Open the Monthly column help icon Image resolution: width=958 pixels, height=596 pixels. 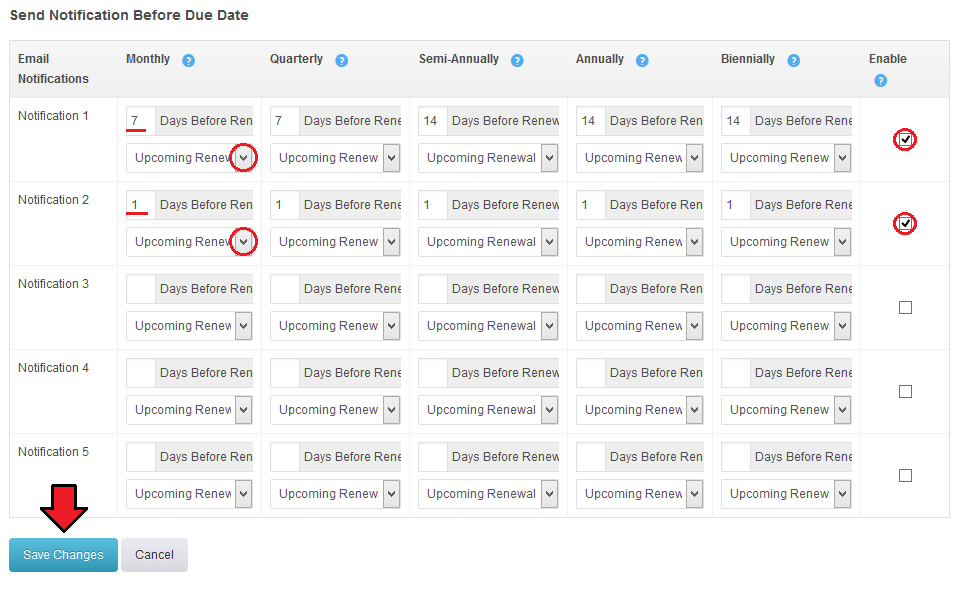[189, 61]
